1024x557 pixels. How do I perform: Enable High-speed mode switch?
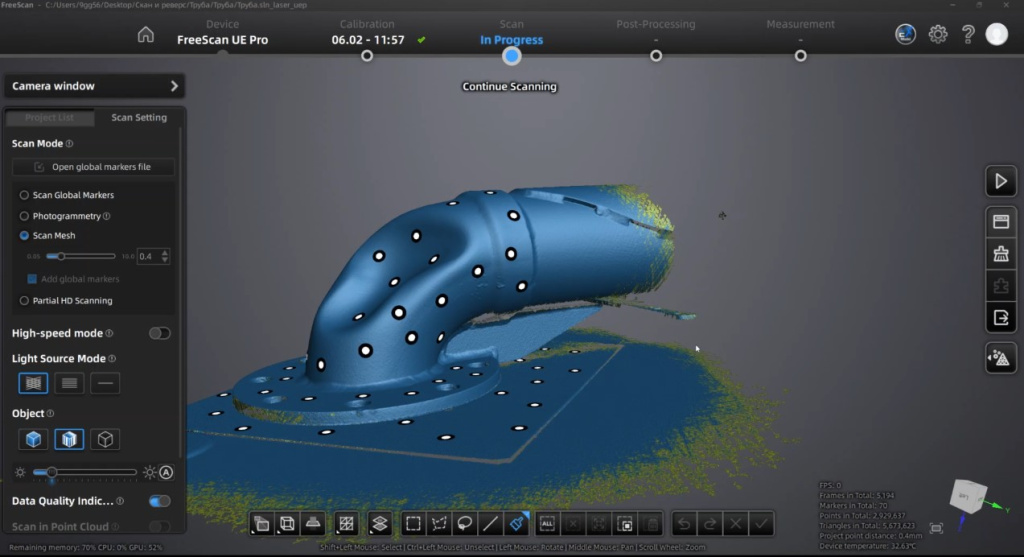[x=159, y=333]
